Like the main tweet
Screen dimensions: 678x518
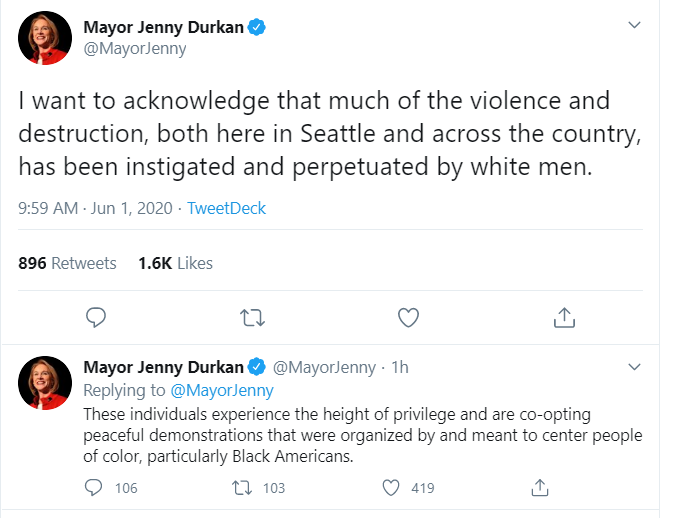(408, 318)
